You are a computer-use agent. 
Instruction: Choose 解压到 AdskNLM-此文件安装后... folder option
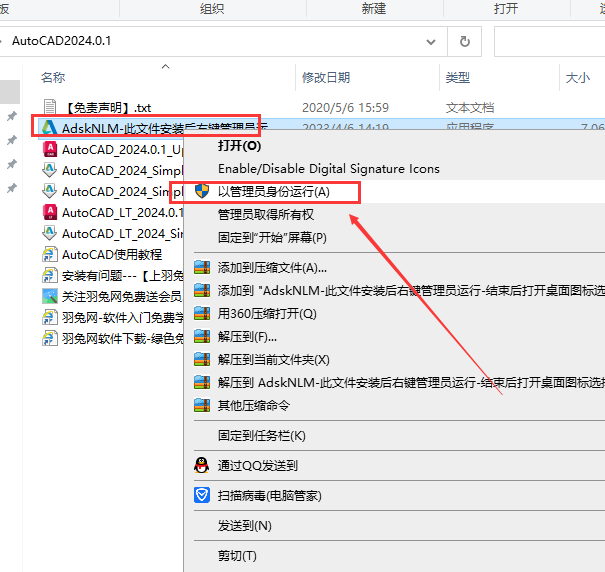point(411,382)
